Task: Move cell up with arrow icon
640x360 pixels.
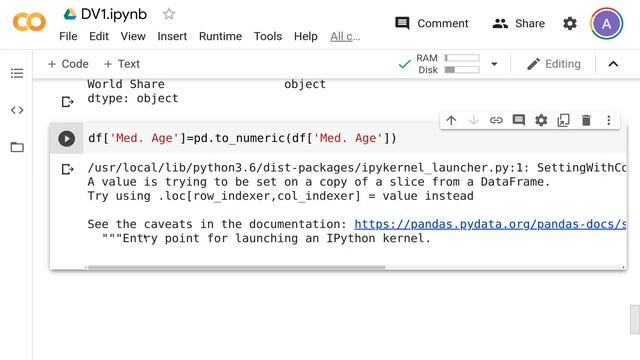Action: [x=451, y=120]
